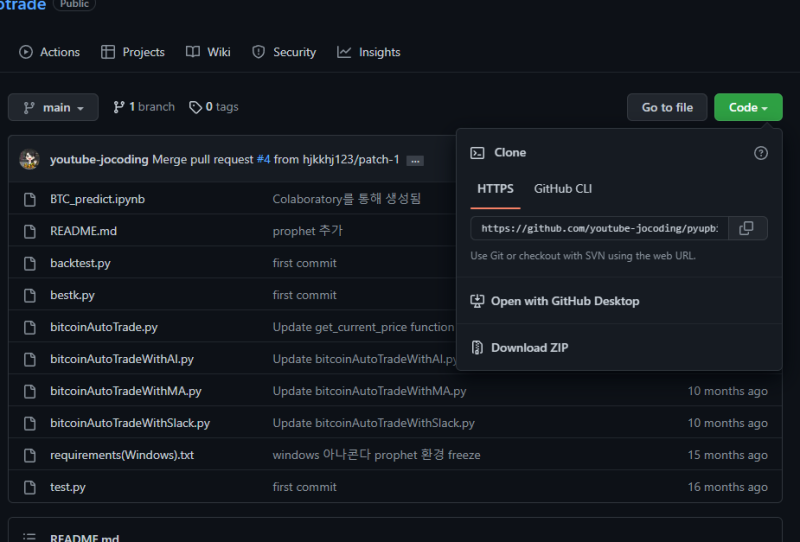Open requirements(Windows).txt file
Viewport: 800px width, 542px height.
(x=122, y=455)
